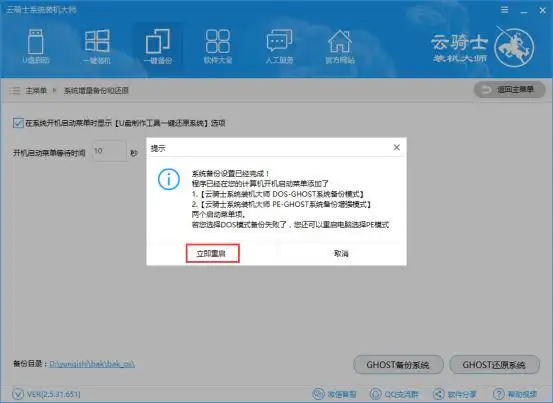The height and width of the screenshot is (403, 553).
Task: Visit the 官方网站 home icon
Action: click(340, 47)
